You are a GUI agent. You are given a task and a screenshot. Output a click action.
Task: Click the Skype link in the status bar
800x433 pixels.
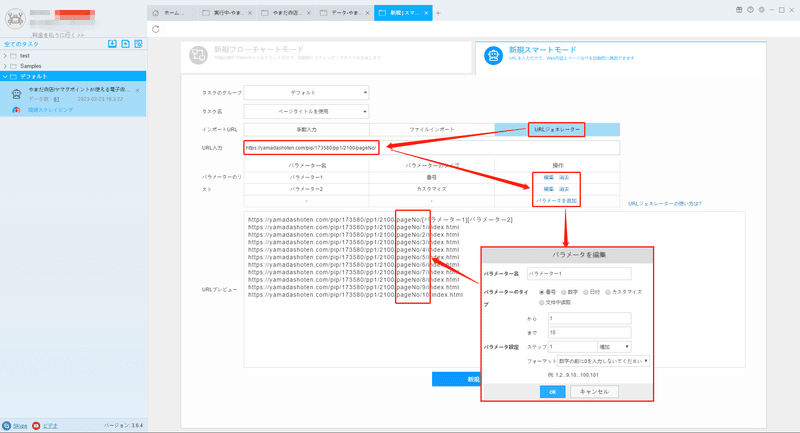(20, 426)
